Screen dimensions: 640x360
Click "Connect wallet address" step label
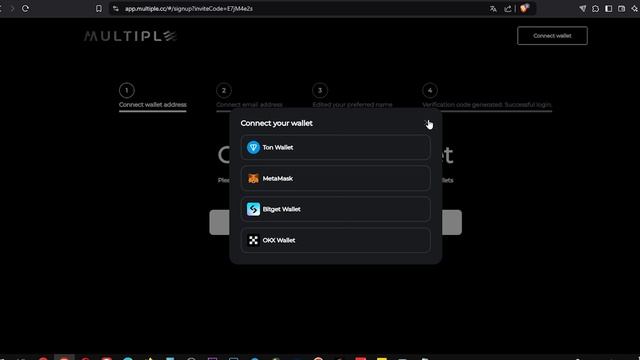153,104
